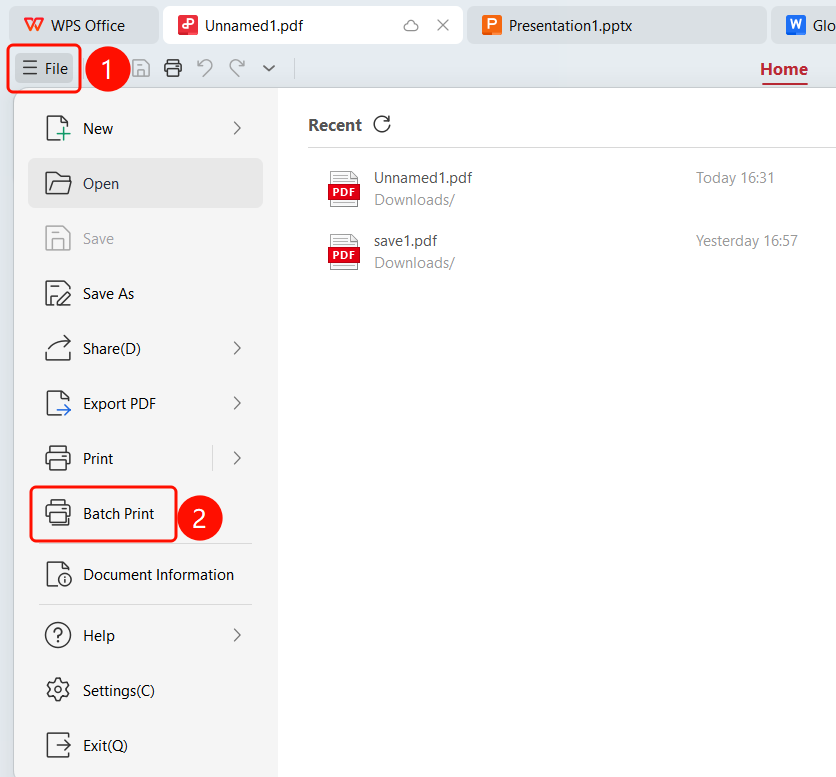Viewport: 836px width, 777px height.
Task: Click Print in the File menu
Action: pos(120,459)
